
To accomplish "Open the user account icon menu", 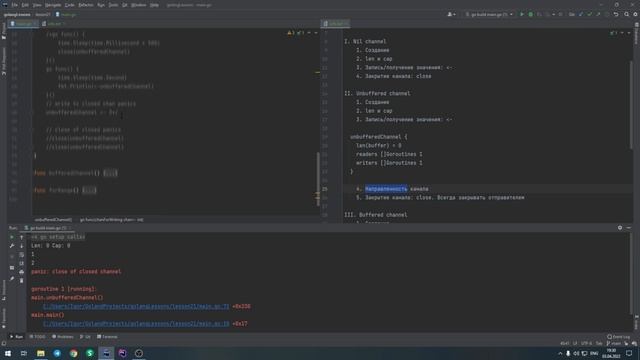I will (451, 14).
